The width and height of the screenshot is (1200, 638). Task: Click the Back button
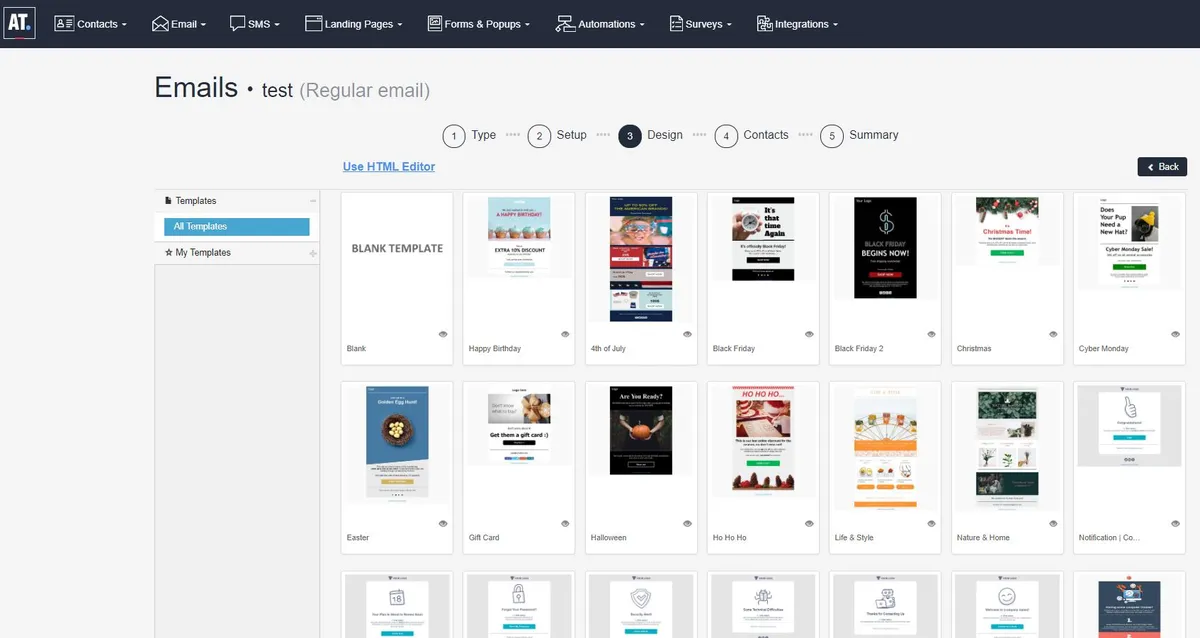click(x=1162, y=167)
